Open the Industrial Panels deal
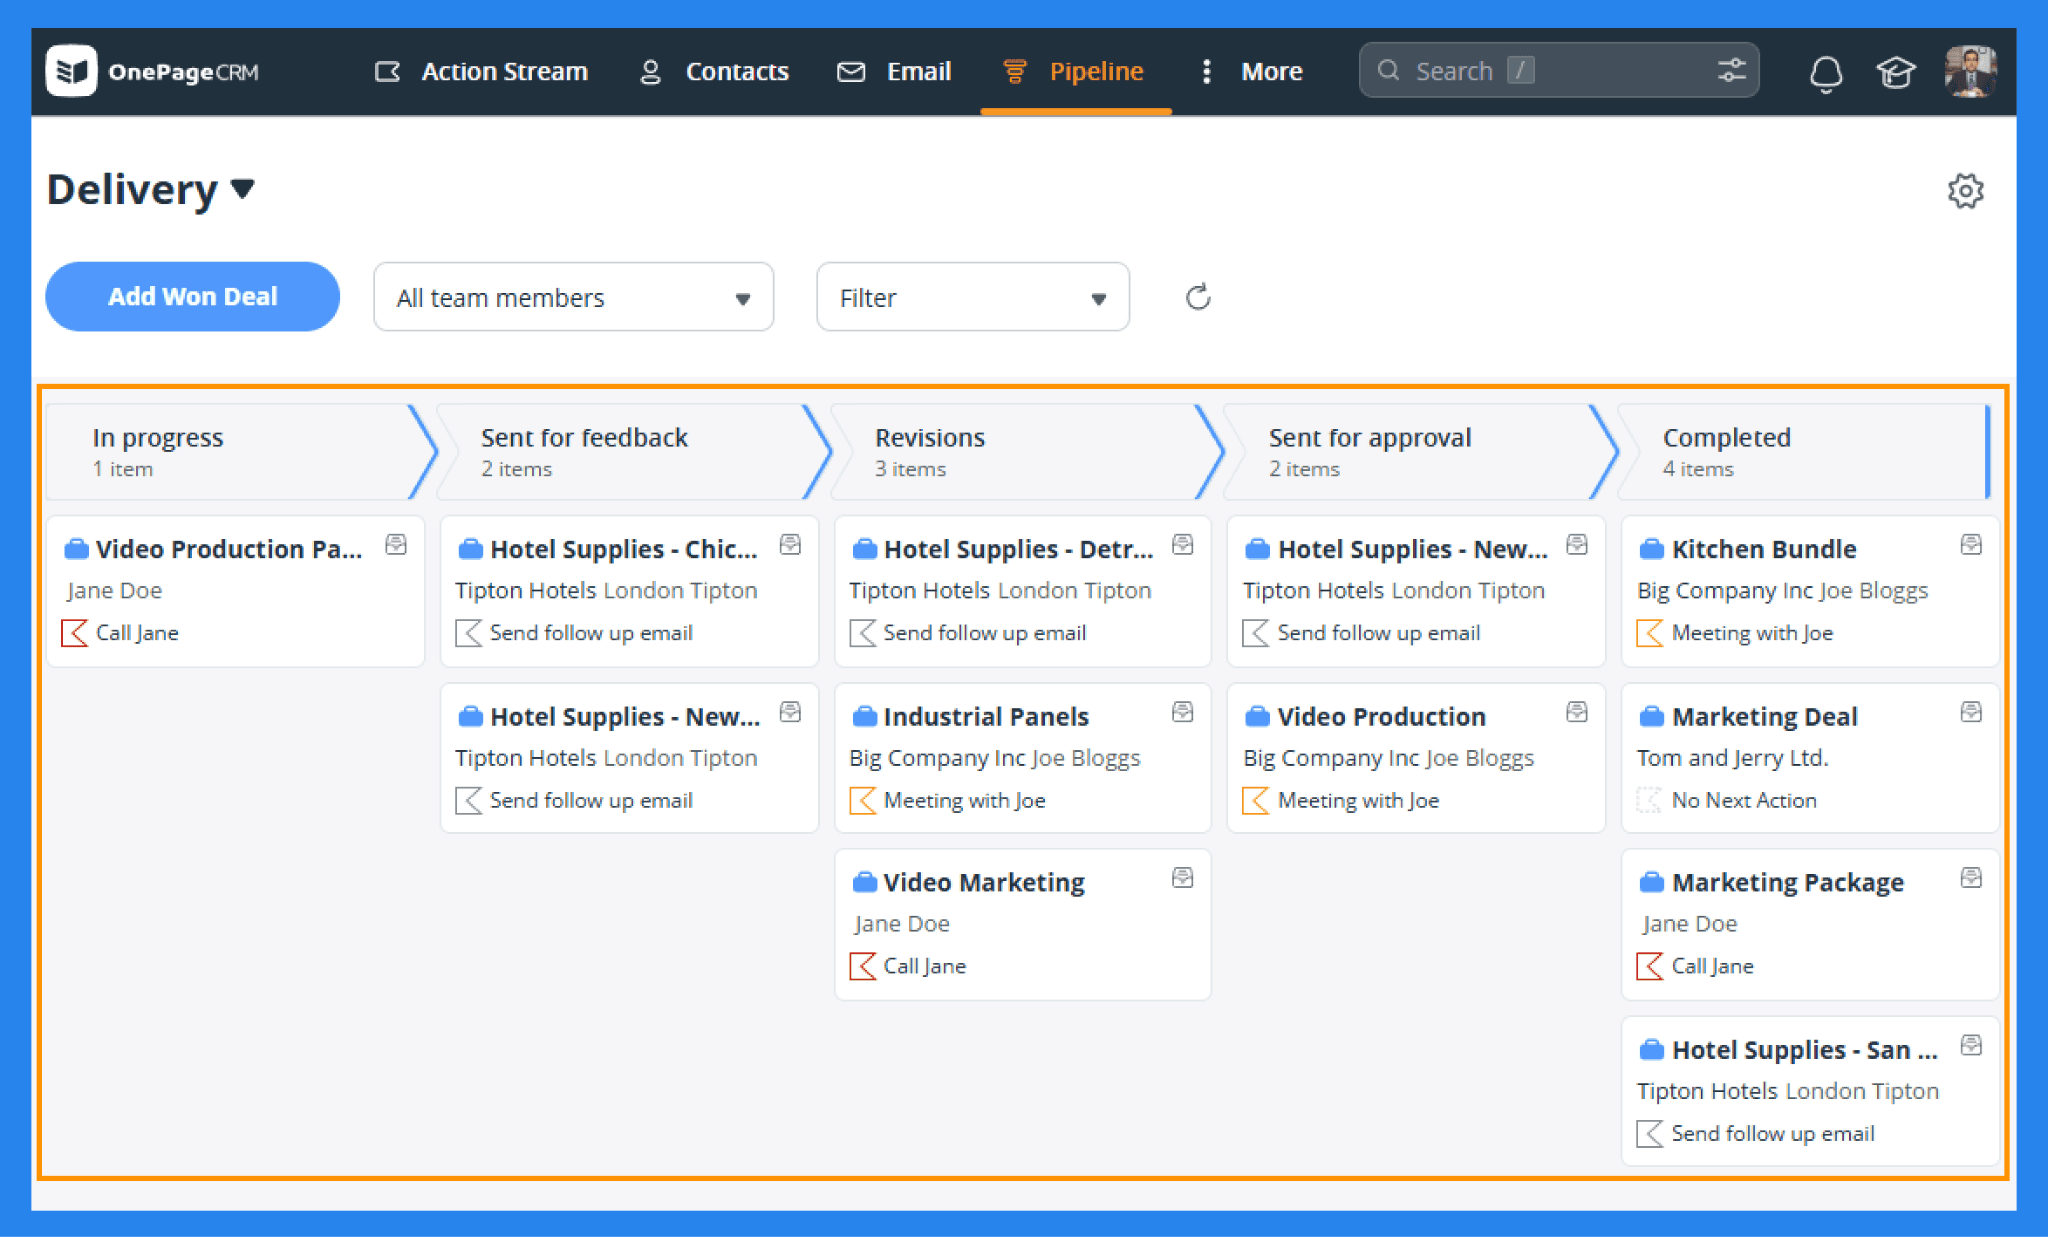 click(x=986, y=716)
